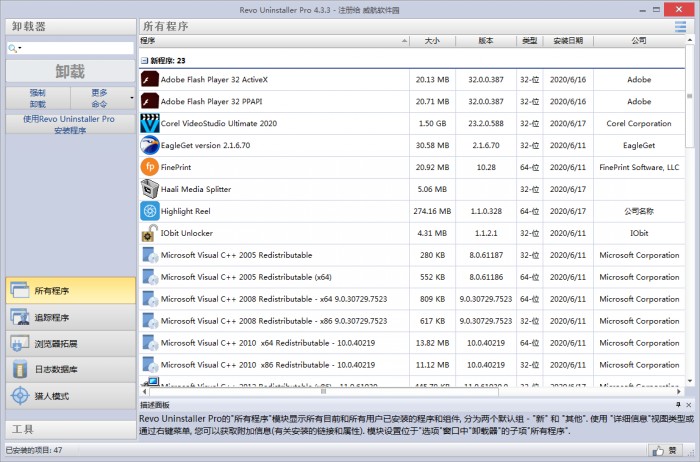This screenshot has height=462, width=700.
Task: Expand the 更多命令 dropdown
Action: [x=131, y=98]
